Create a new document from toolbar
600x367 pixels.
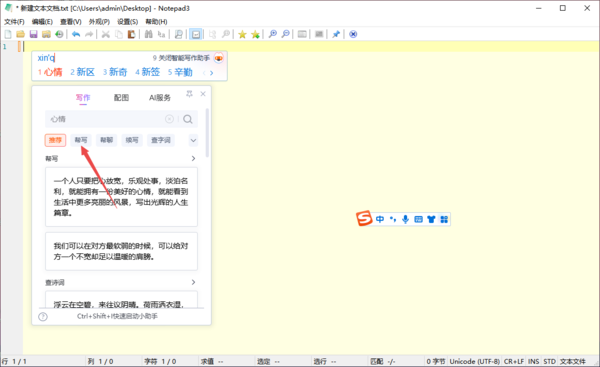8,34
